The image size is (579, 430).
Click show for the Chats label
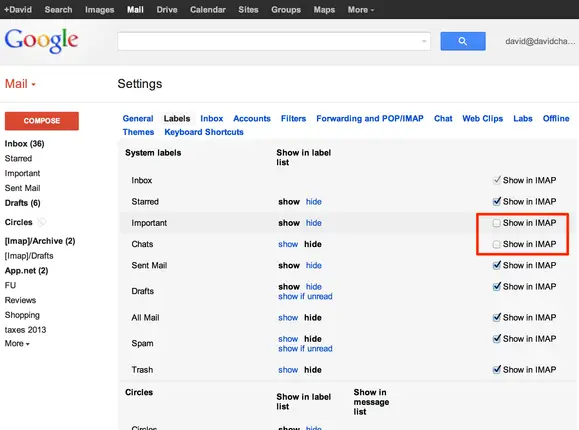point(288,244)
